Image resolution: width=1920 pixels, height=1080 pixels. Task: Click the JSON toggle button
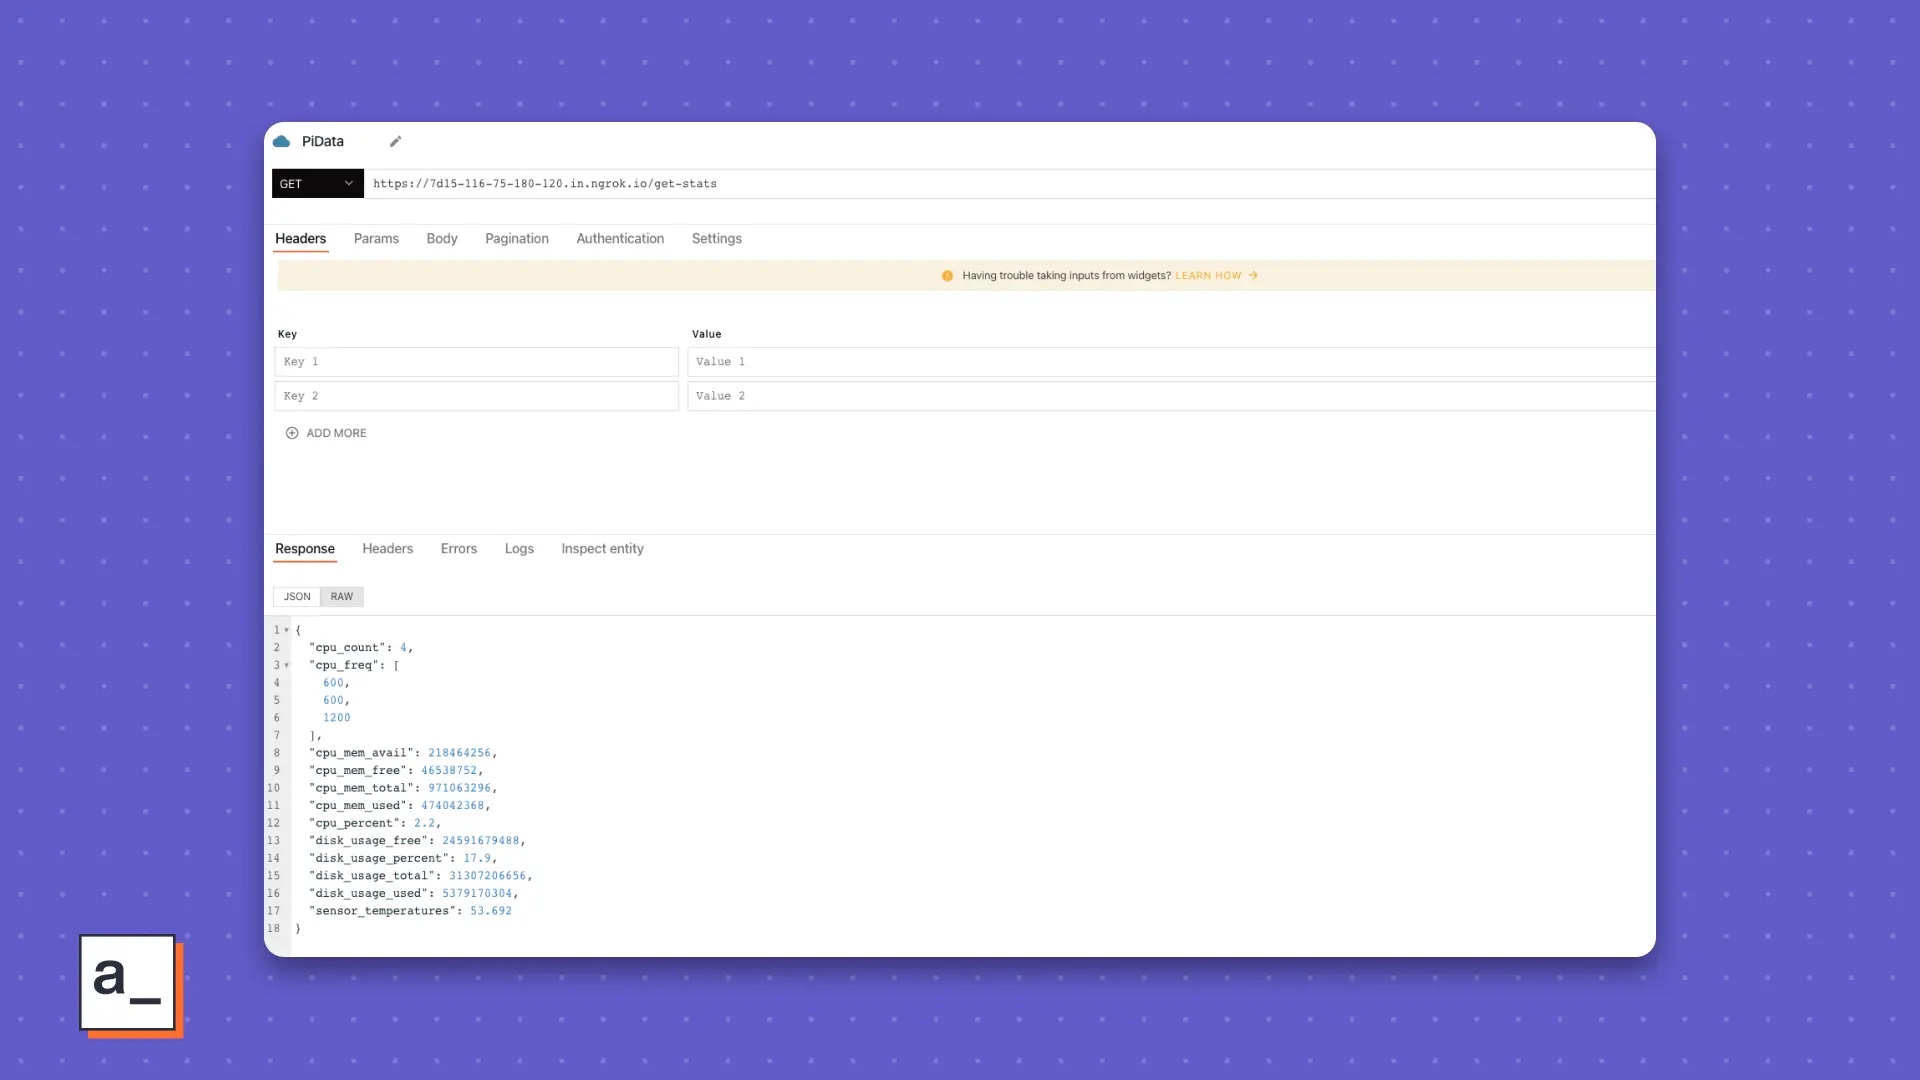point(297,596)
